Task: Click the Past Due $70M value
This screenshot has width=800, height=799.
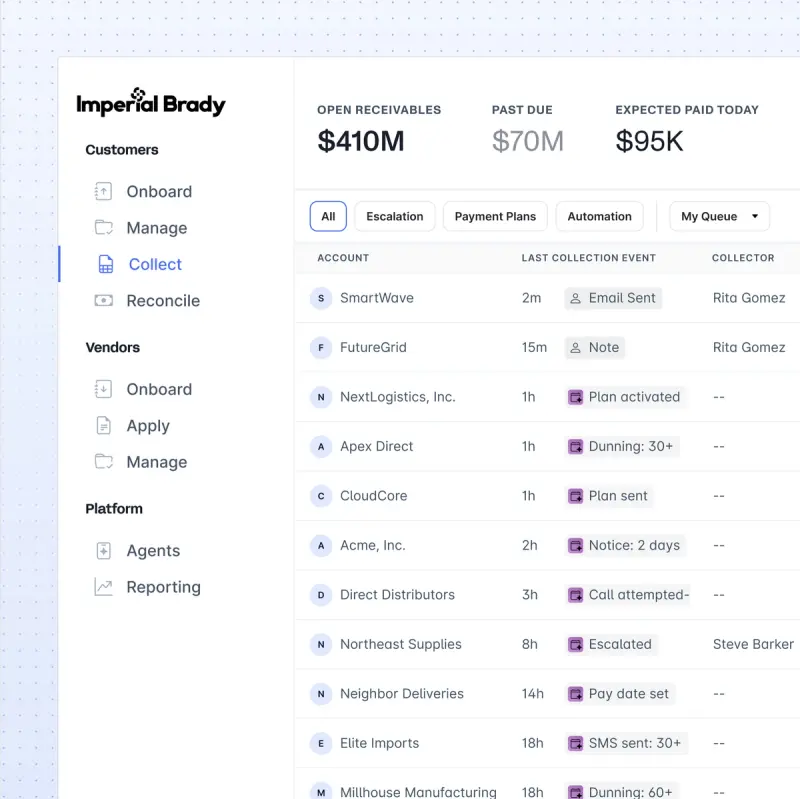Action: click(528, 141)
